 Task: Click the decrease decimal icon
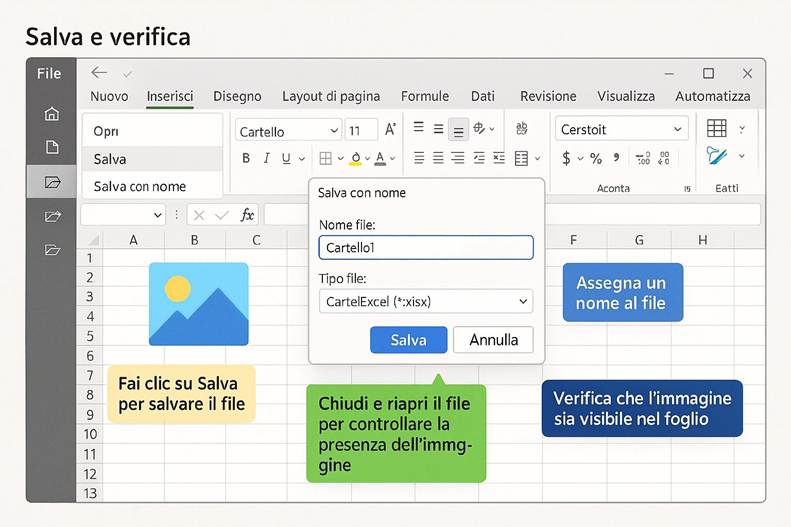click(x=664, y=158)
